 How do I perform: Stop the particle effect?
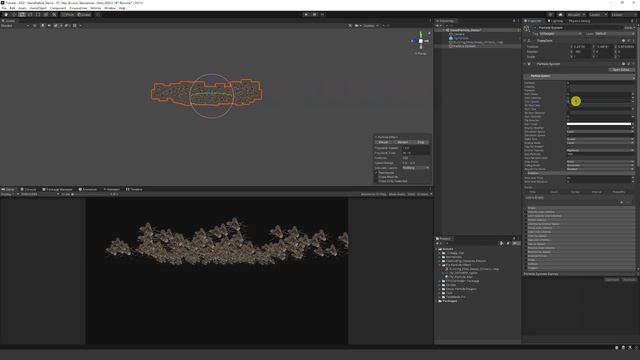coord(421,142)
